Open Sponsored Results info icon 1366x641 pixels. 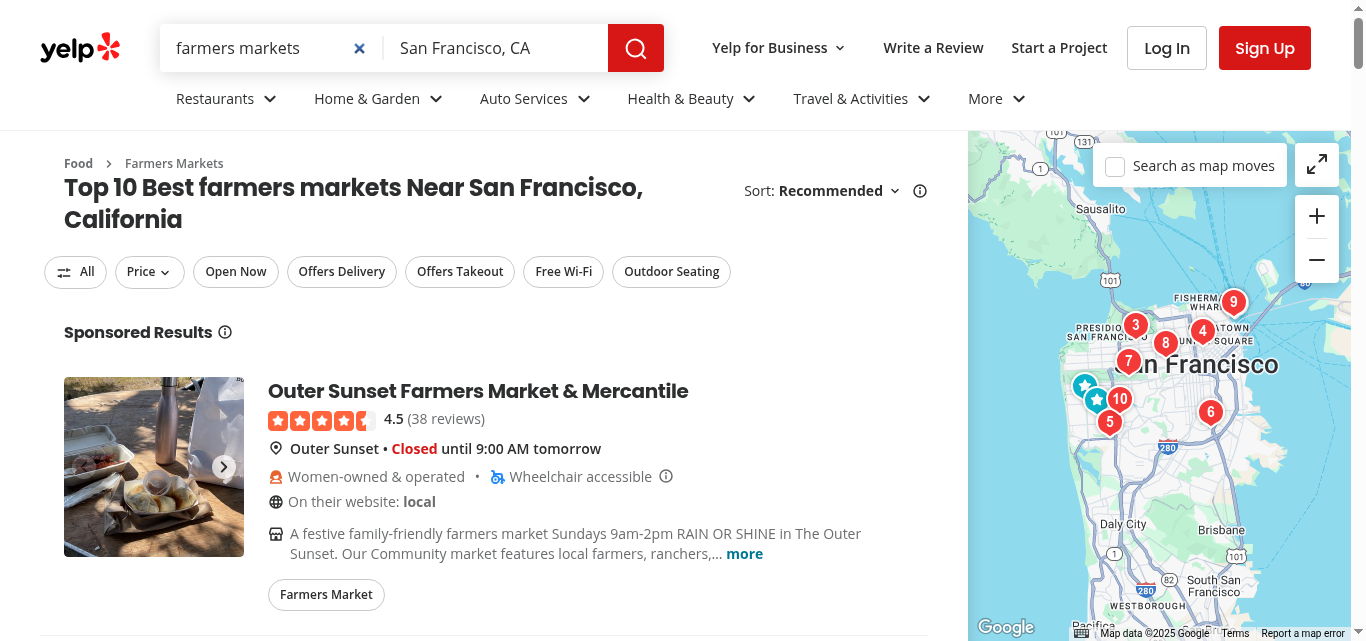225,332
